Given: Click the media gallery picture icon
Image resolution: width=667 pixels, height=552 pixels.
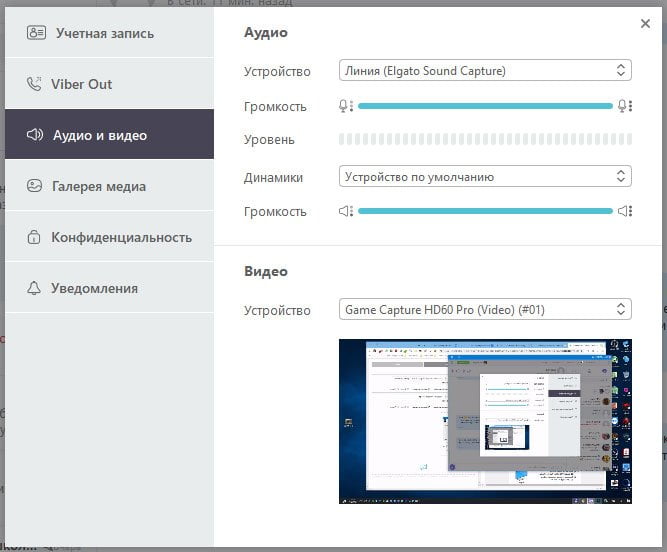Looking at the screenshot, I should [34, 186].
